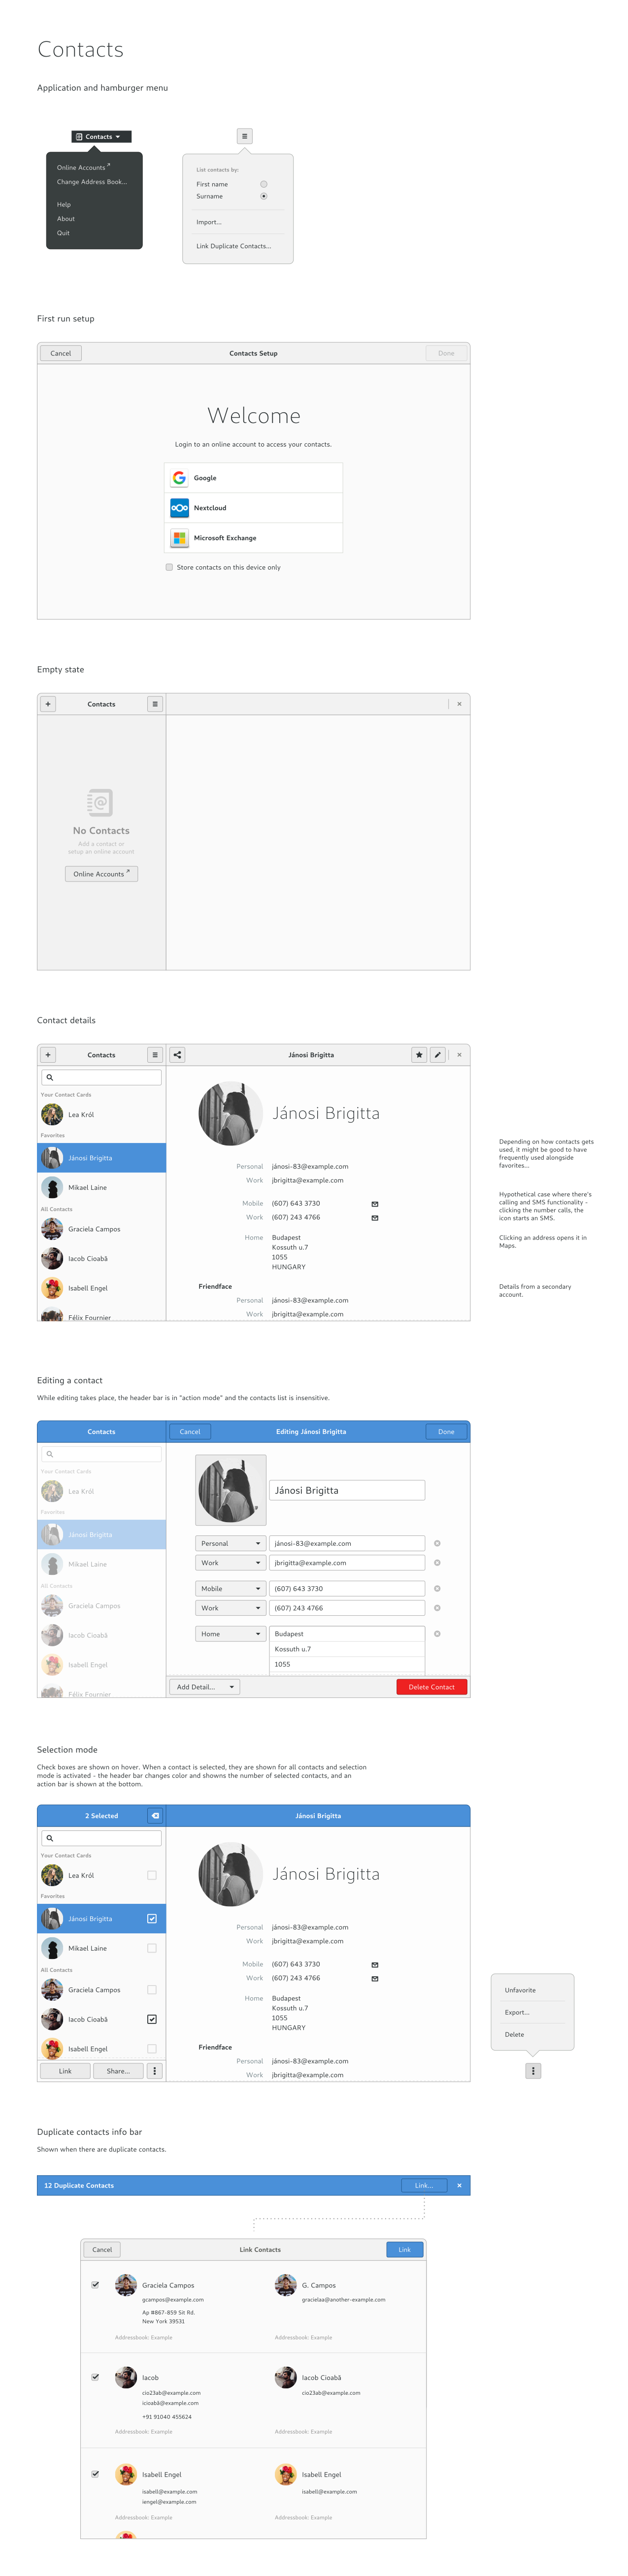Click blue Link button in Link Contacts dialog
The height and width of the screenshot is (2576, 628).
pos(405,2249)
